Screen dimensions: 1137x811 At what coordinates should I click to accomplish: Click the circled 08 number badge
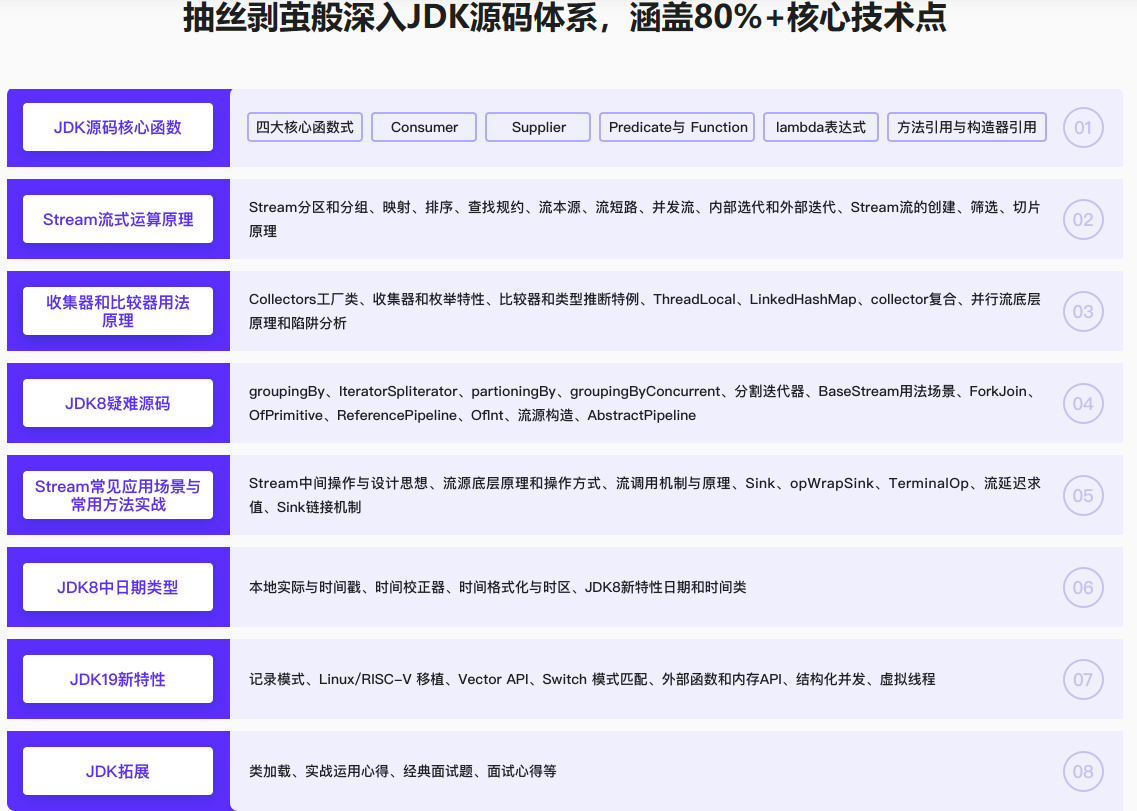(x=1083, y=772)
